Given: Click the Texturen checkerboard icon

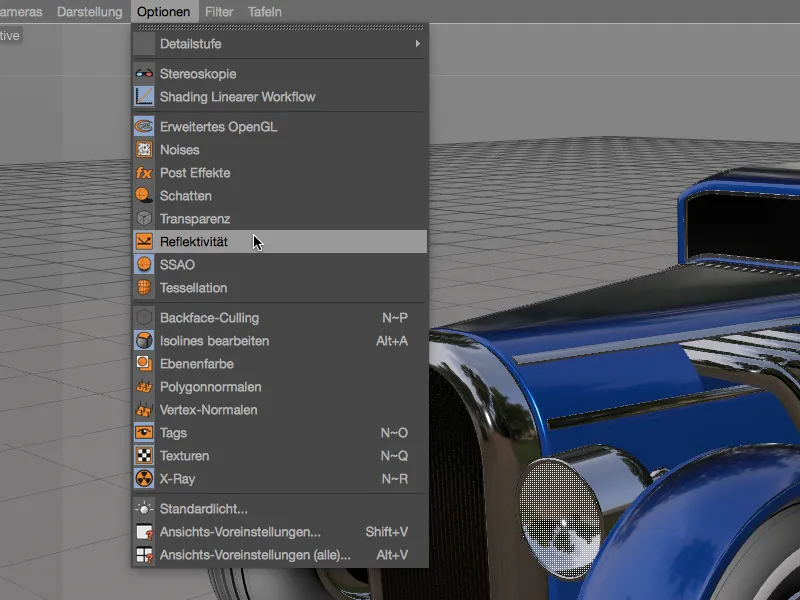Looking at the screenshot, I should [x=144, y=456].
